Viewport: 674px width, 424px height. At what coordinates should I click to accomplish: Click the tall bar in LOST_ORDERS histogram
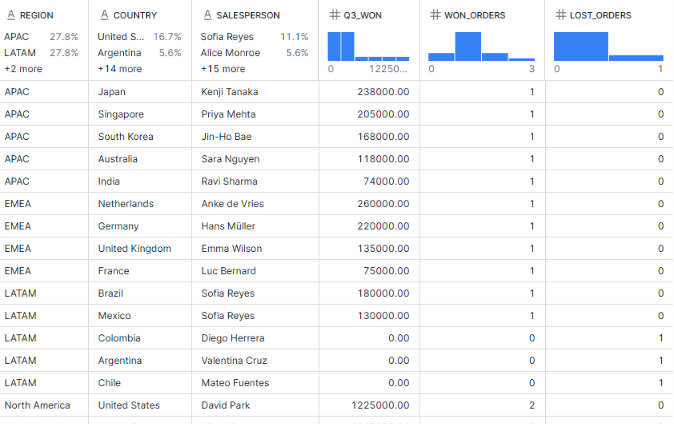point(581,46)
